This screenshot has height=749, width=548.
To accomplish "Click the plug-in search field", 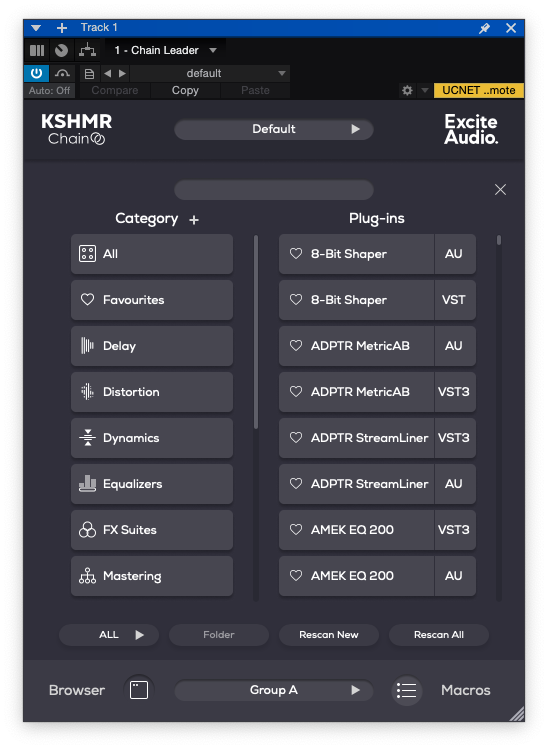I will click(x=274, y=190).
